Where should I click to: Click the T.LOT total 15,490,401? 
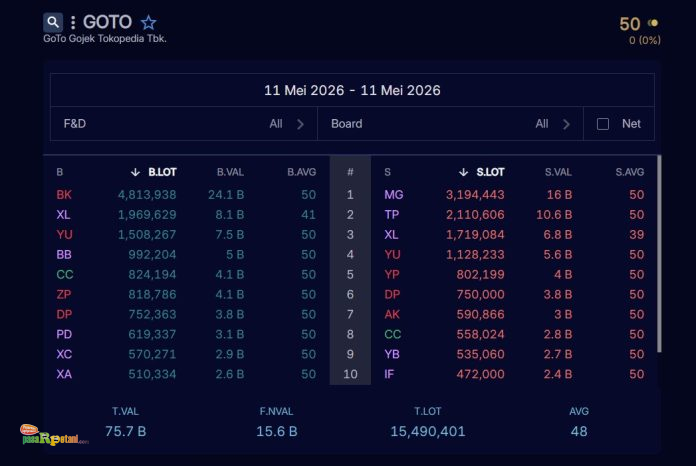pyautogui.click(x=427, y=431)
